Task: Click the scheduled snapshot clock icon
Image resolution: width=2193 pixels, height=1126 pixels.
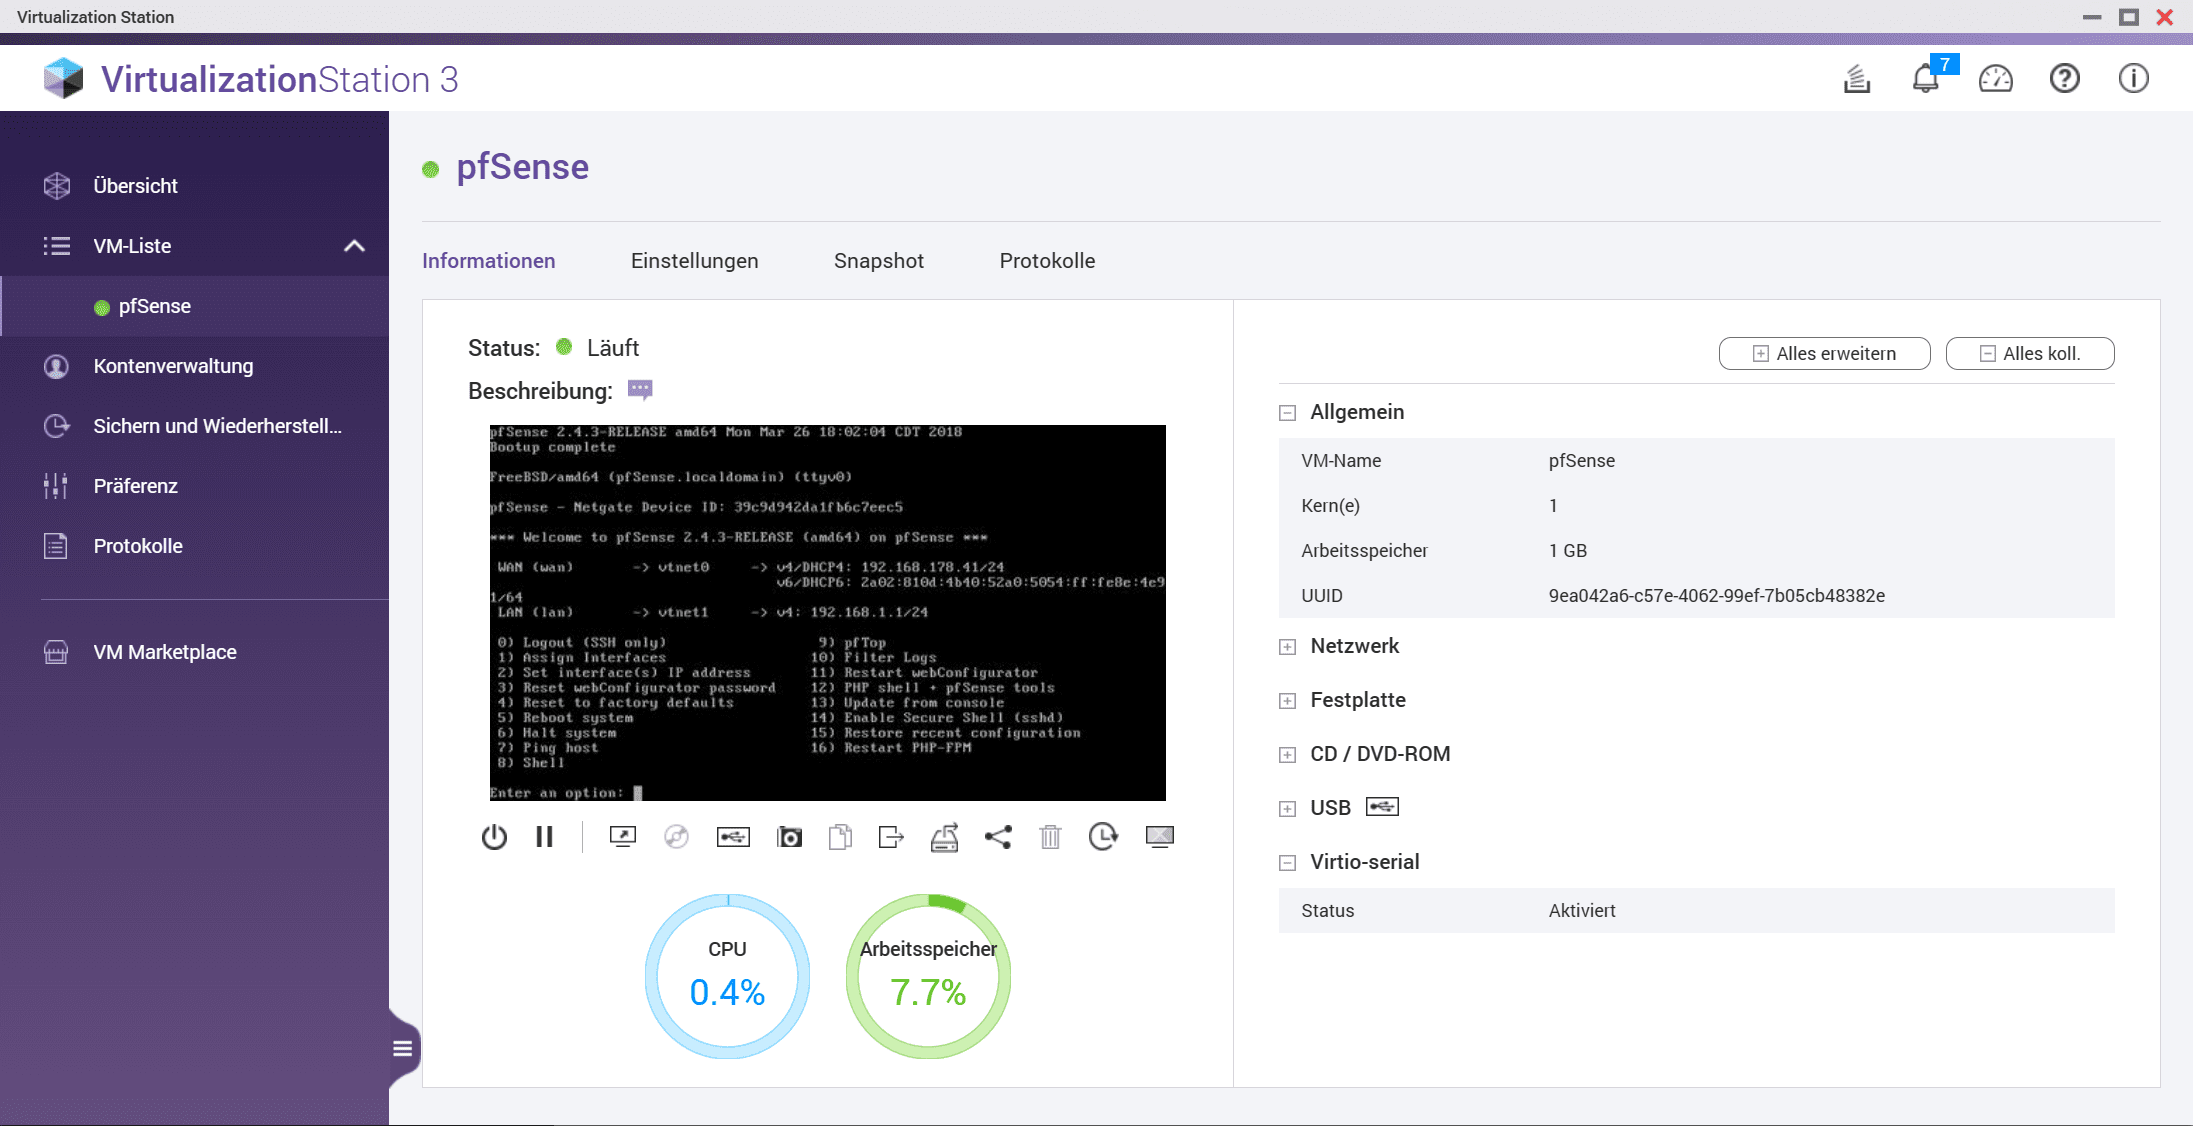Action: pyautogui.click(x=1103, y=836)
